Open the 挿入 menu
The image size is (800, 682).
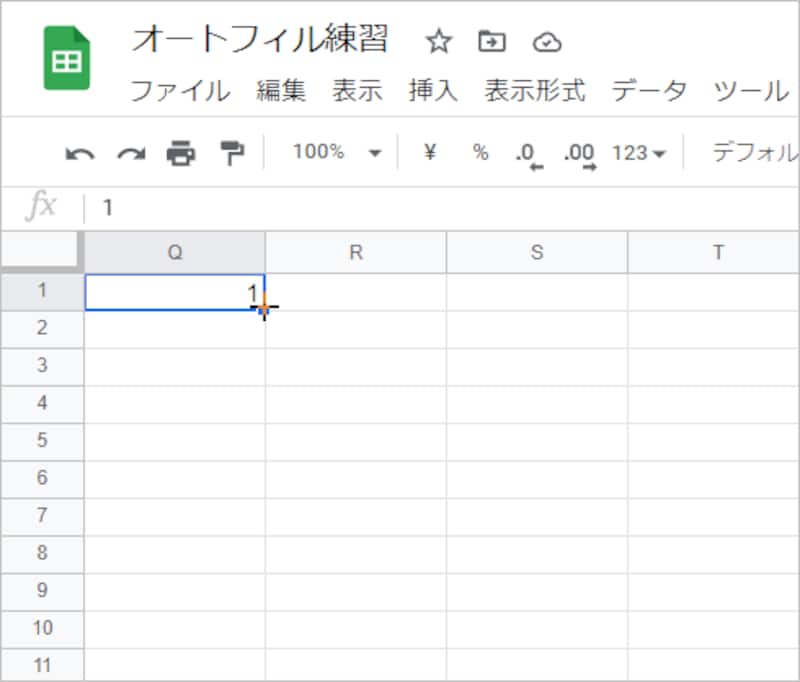(x=432, y=91)
